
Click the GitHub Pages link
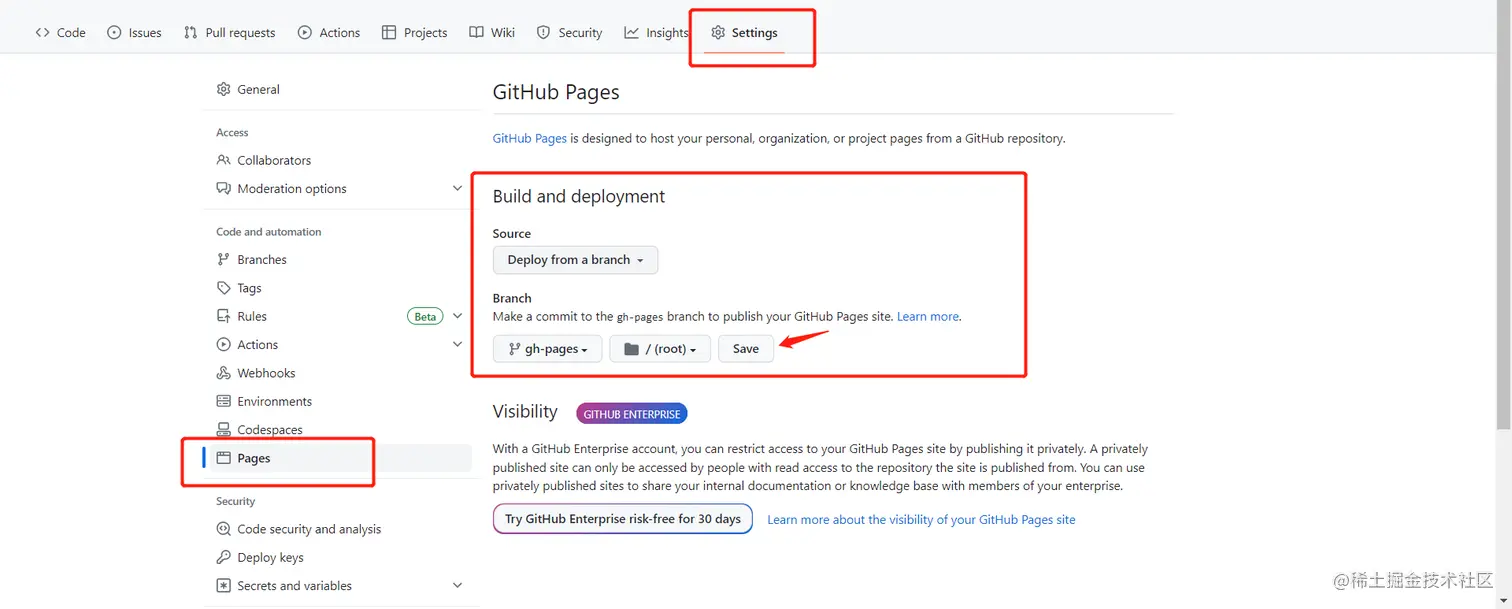point(530,138)
